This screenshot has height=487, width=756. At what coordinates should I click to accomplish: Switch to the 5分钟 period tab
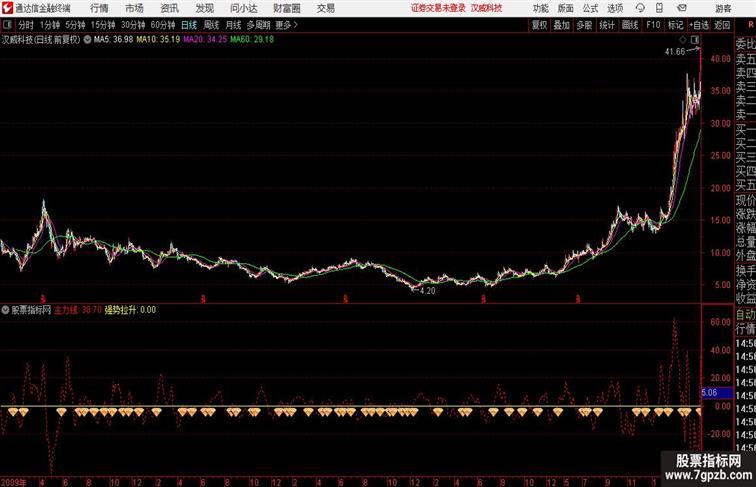pyautogui.click(x=75, y=25)
